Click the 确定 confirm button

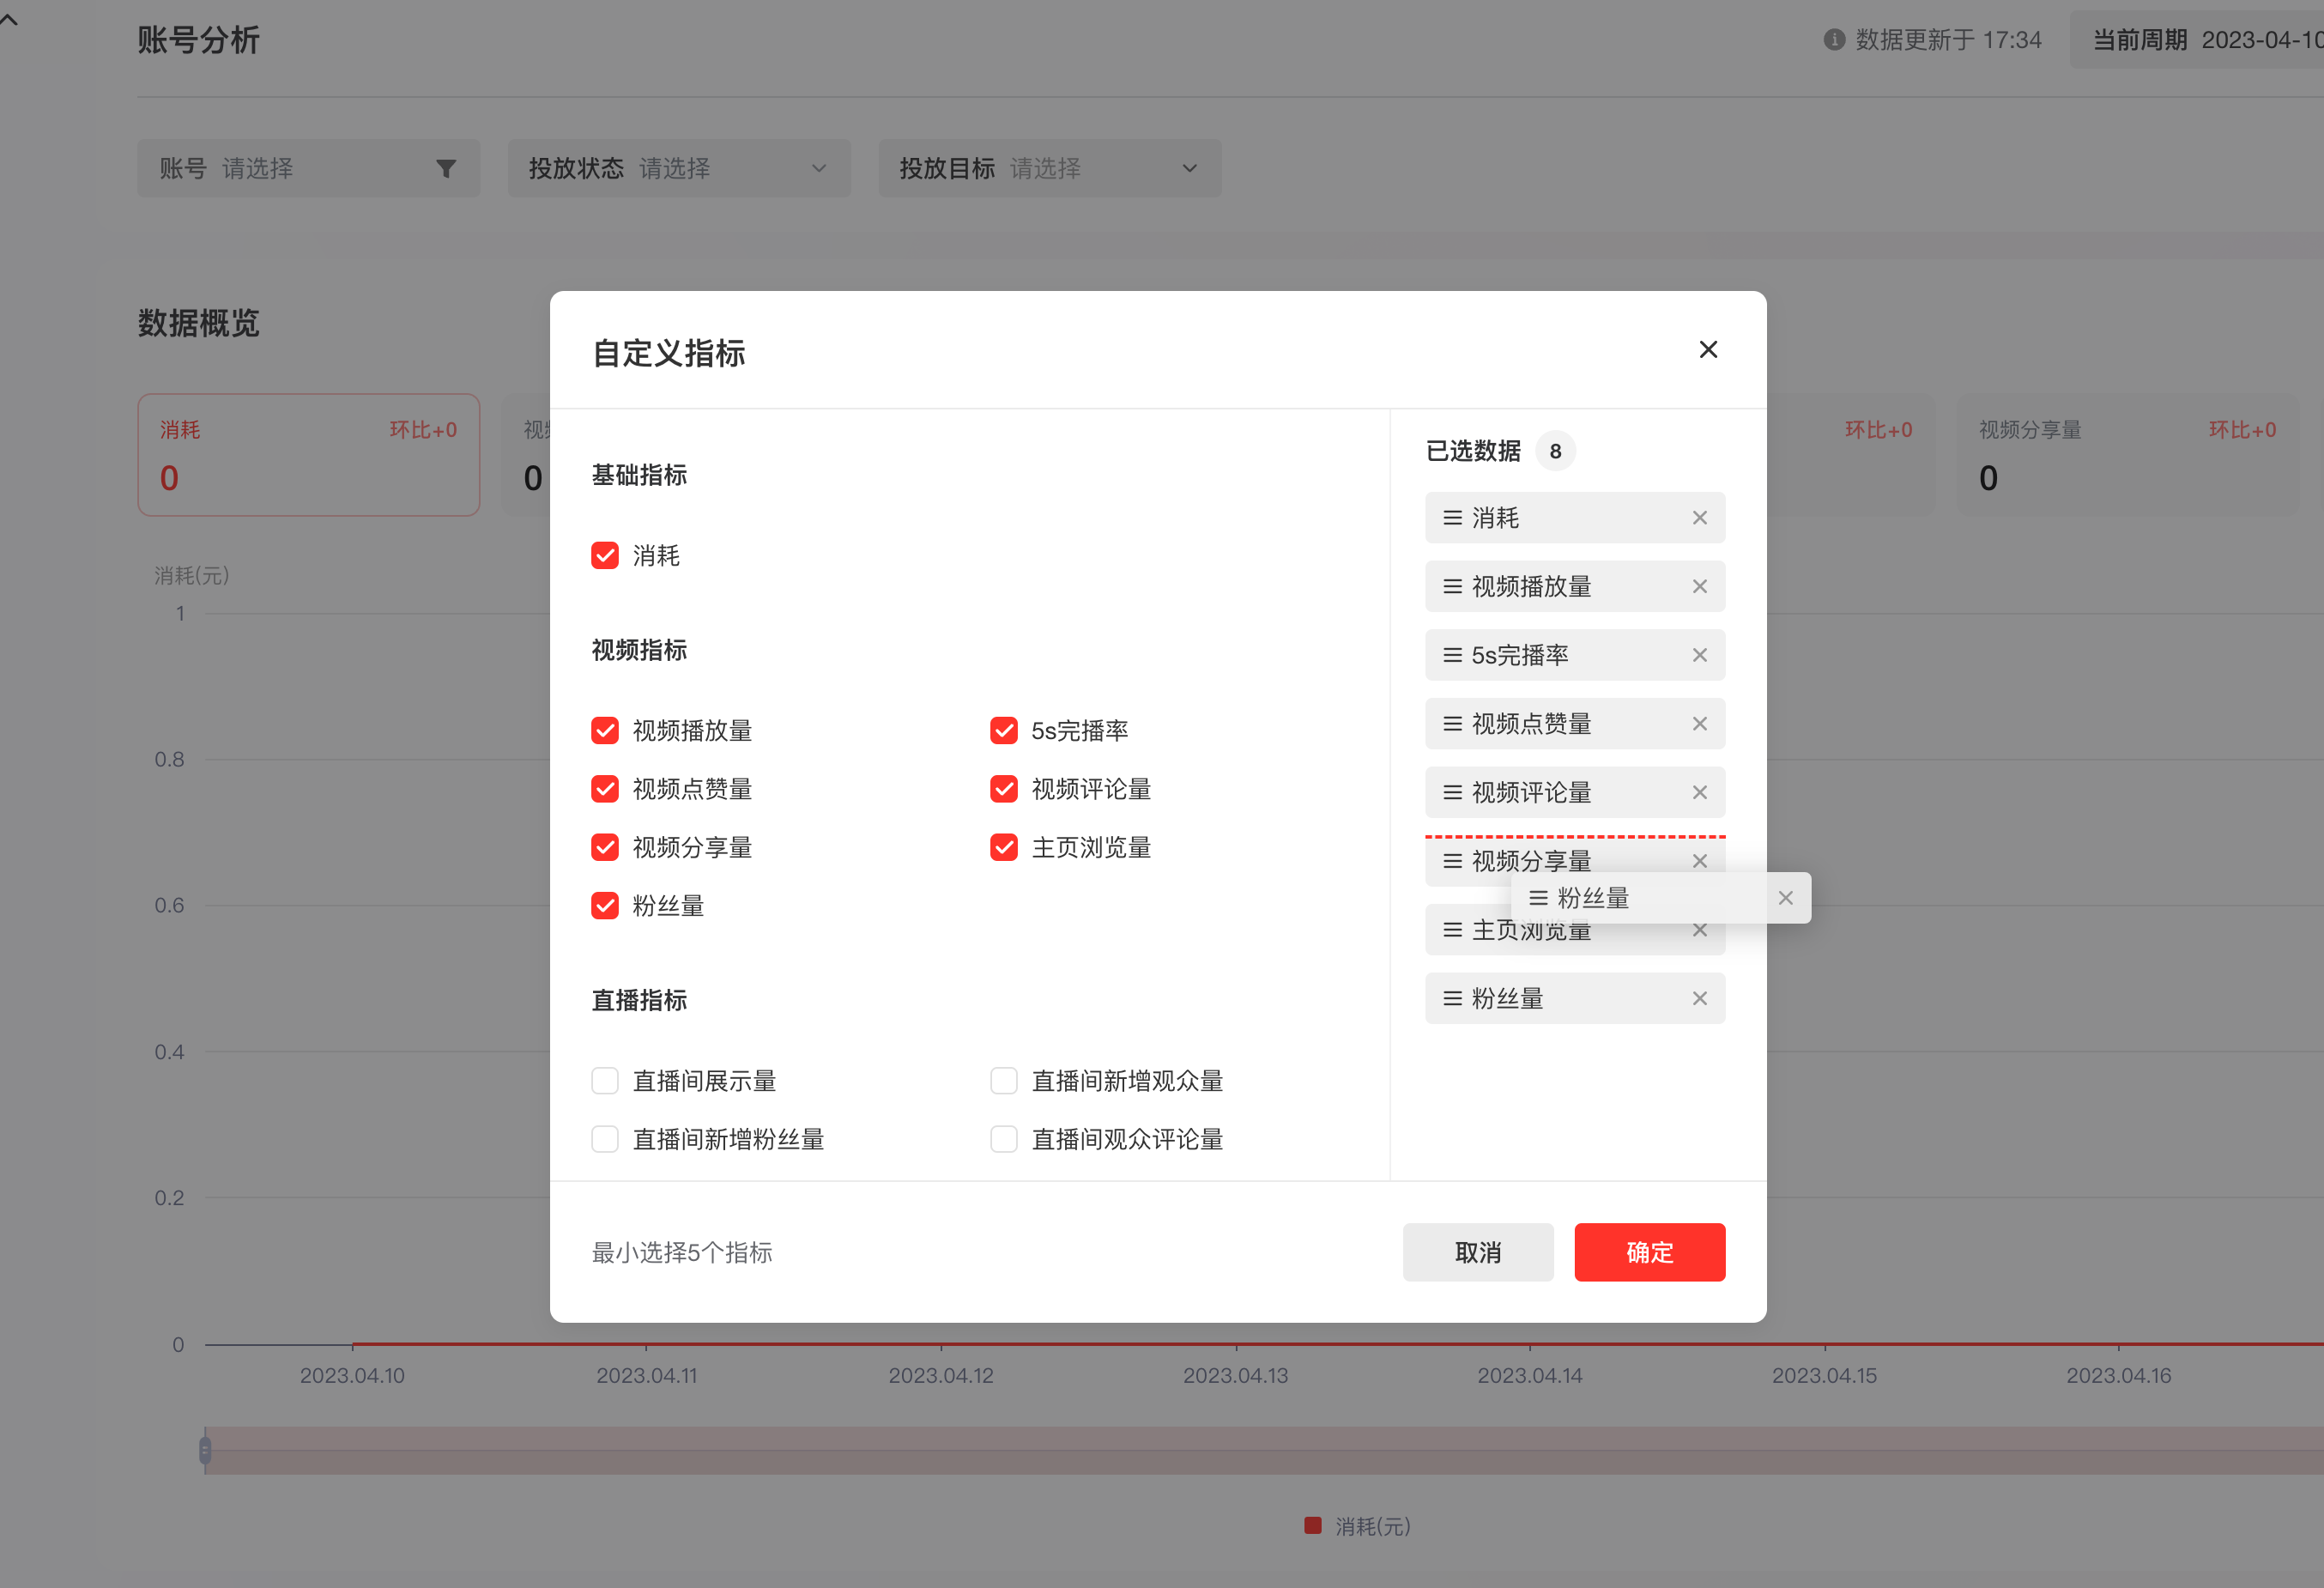[1649, 1252]
